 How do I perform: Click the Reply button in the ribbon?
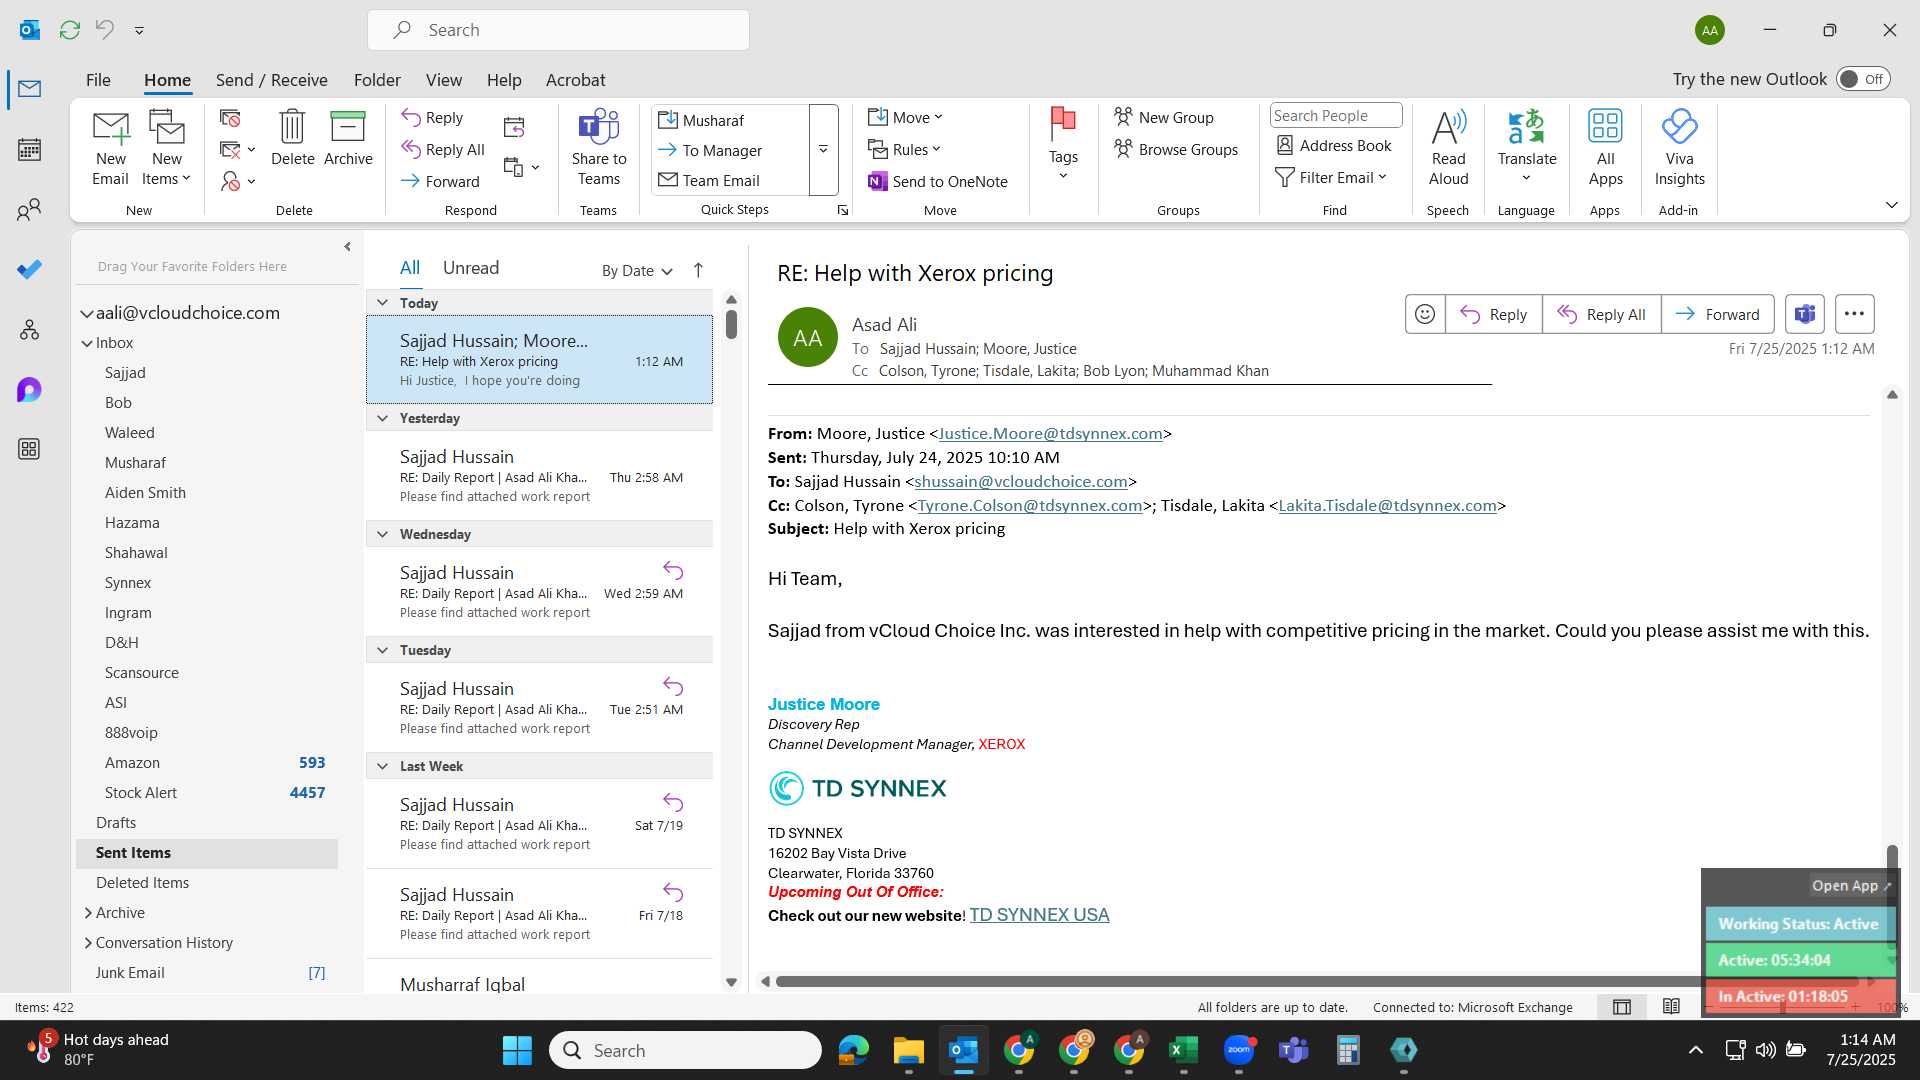[432, 117]
